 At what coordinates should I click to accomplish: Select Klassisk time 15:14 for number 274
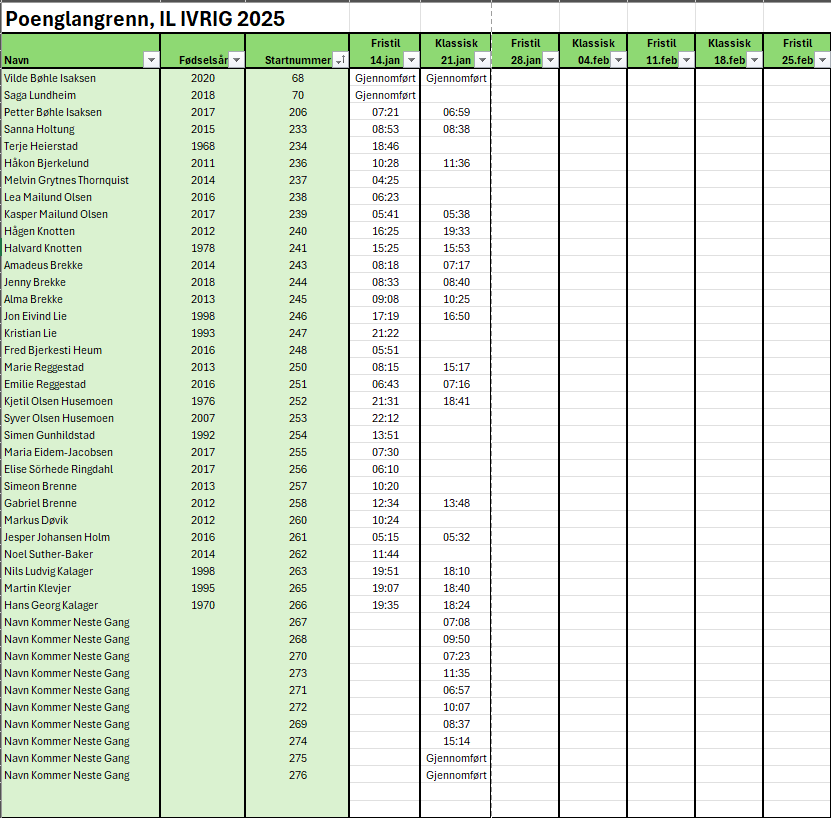click(x=456, y=741)
